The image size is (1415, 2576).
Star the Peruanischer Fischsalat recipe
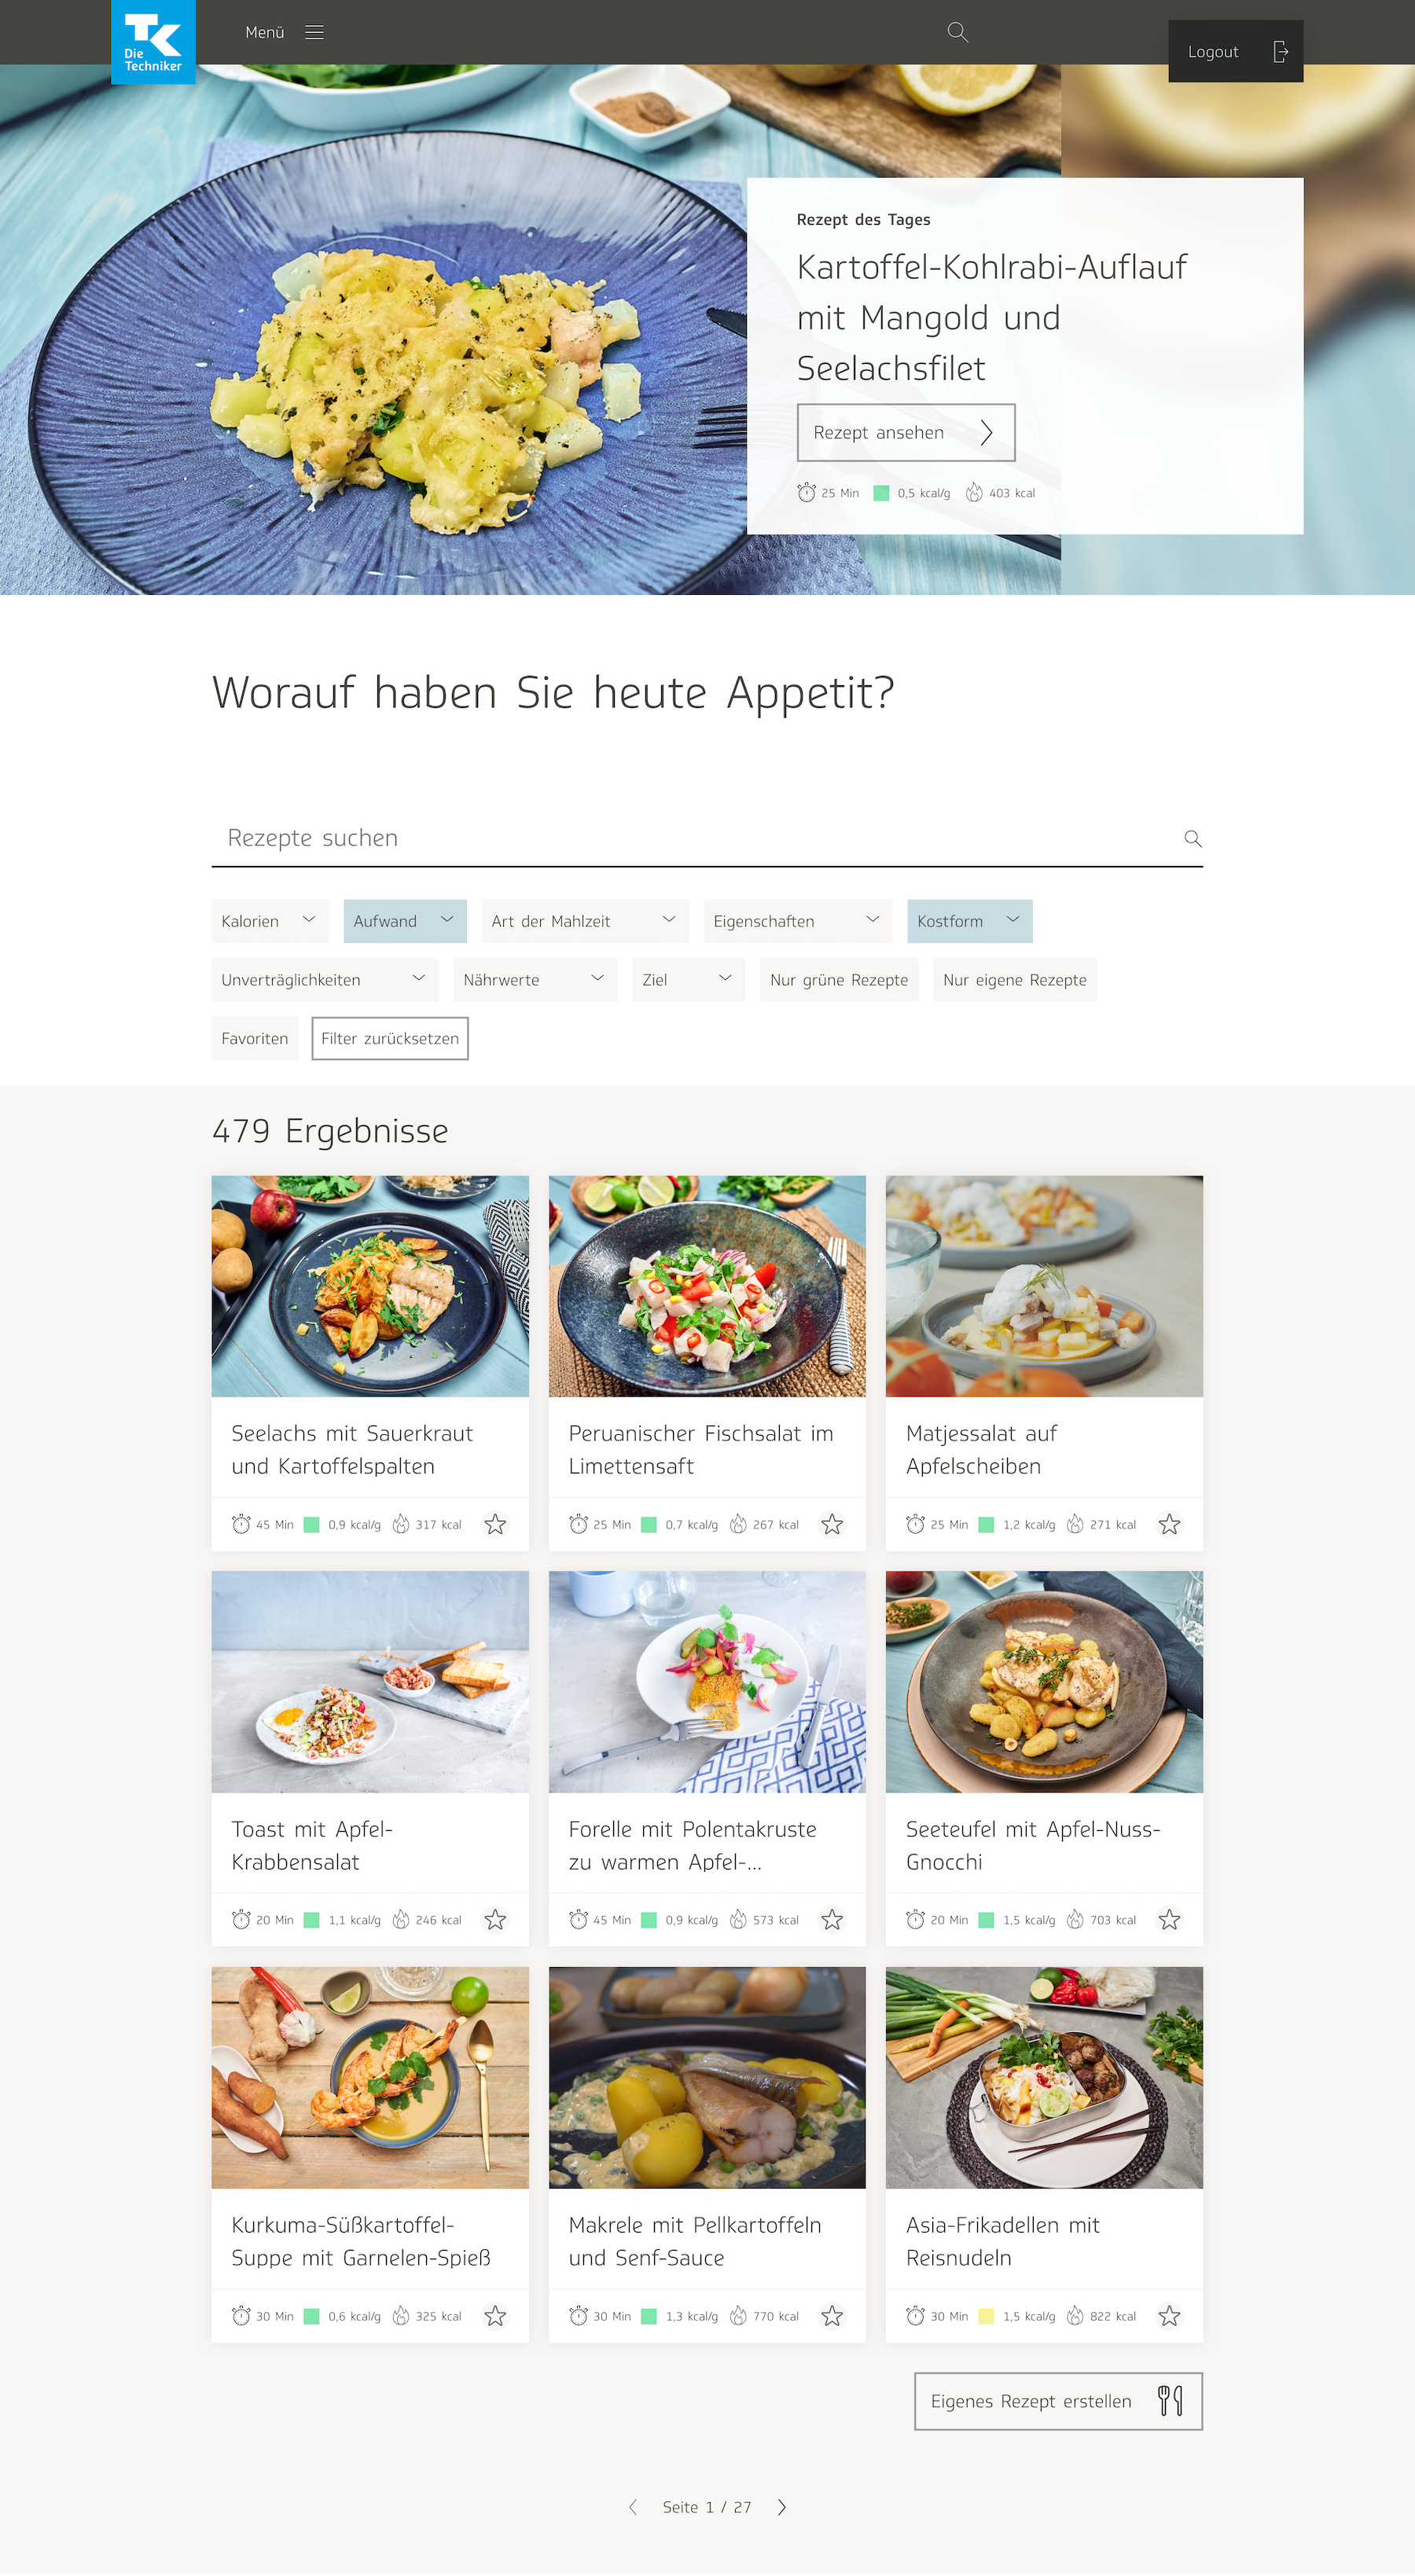(832, 1524)
